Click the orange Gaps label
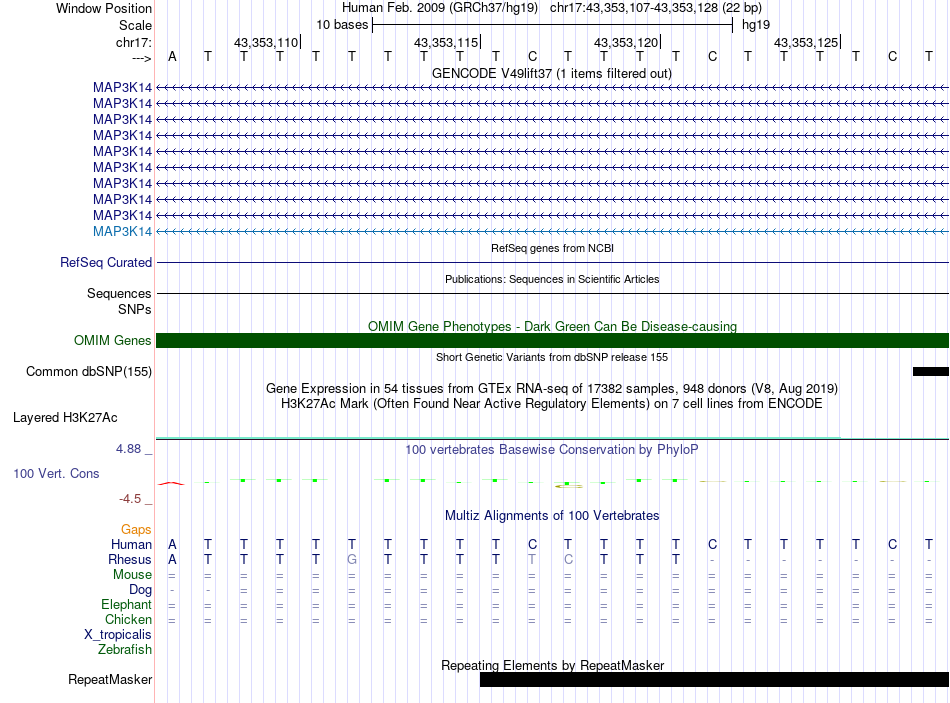This screenshot has height=703, width=950. pyautogui.click(x=136, y=530)
